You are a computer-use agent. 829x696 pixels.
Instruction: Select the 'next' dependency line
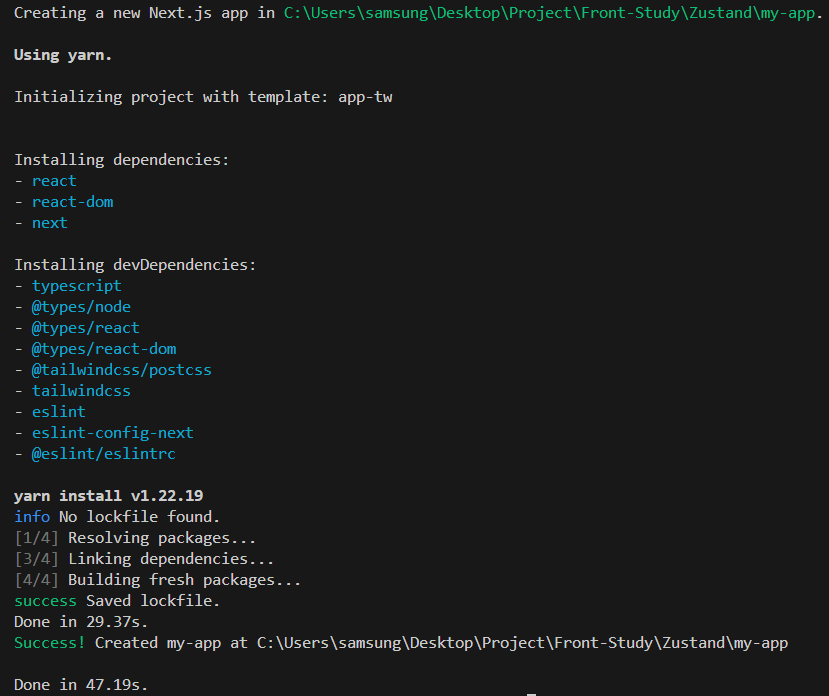(x=50, y=223)
